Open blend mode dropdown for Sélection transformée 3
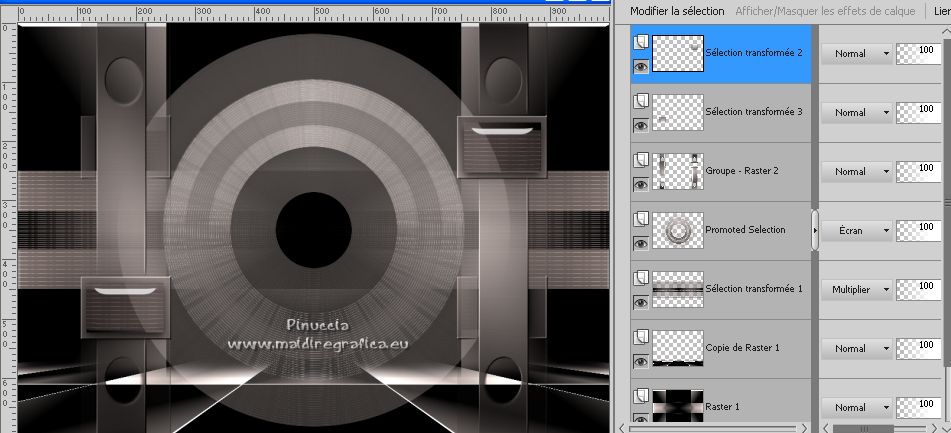This screenshot has width=951, height=433. click(x=856, y=112)
